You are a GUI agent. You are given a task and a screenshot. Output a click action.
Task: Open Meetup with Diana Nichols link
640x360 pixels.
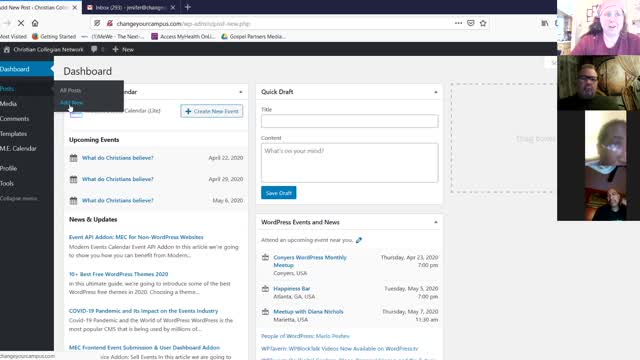pos(308,312)
